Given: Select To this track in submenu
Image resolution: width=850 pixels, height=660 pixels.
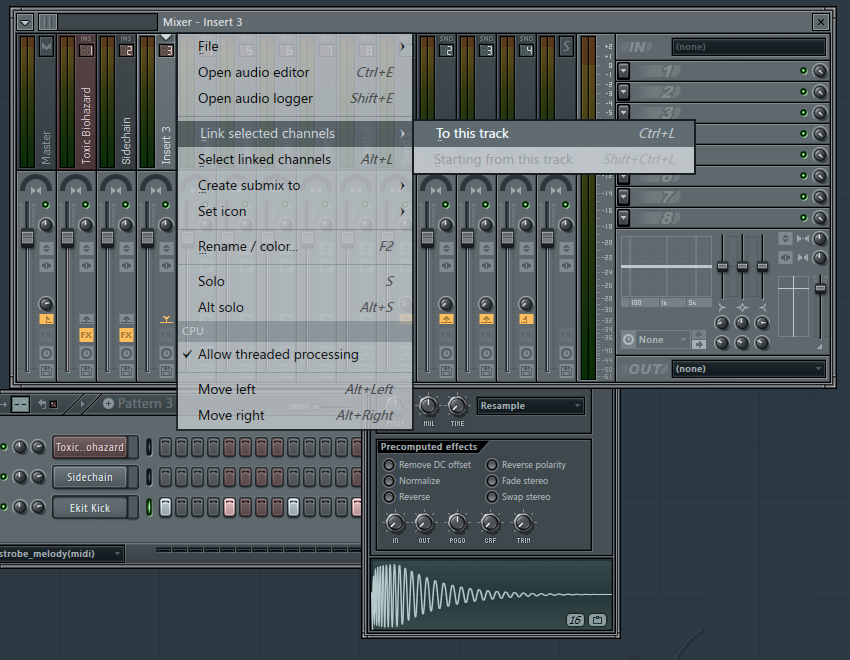Looking at the screenshot, I should click(x=553, y=133).
